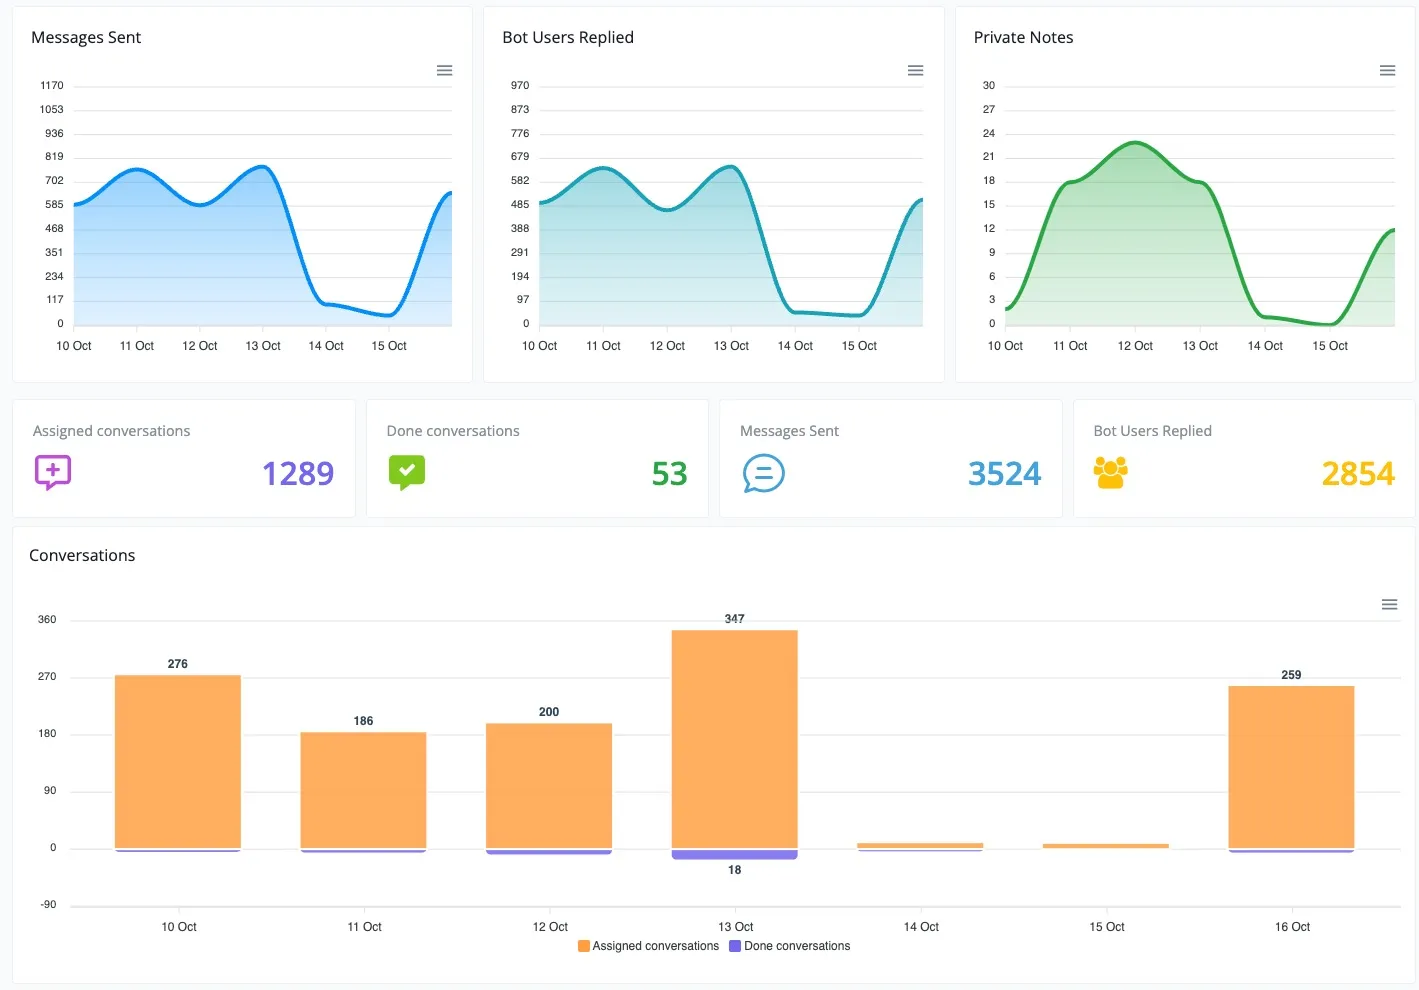Click the Bot Users Replied chart title
The width and height of the screenshot is (1419, 990).
(x=568, y=37)
